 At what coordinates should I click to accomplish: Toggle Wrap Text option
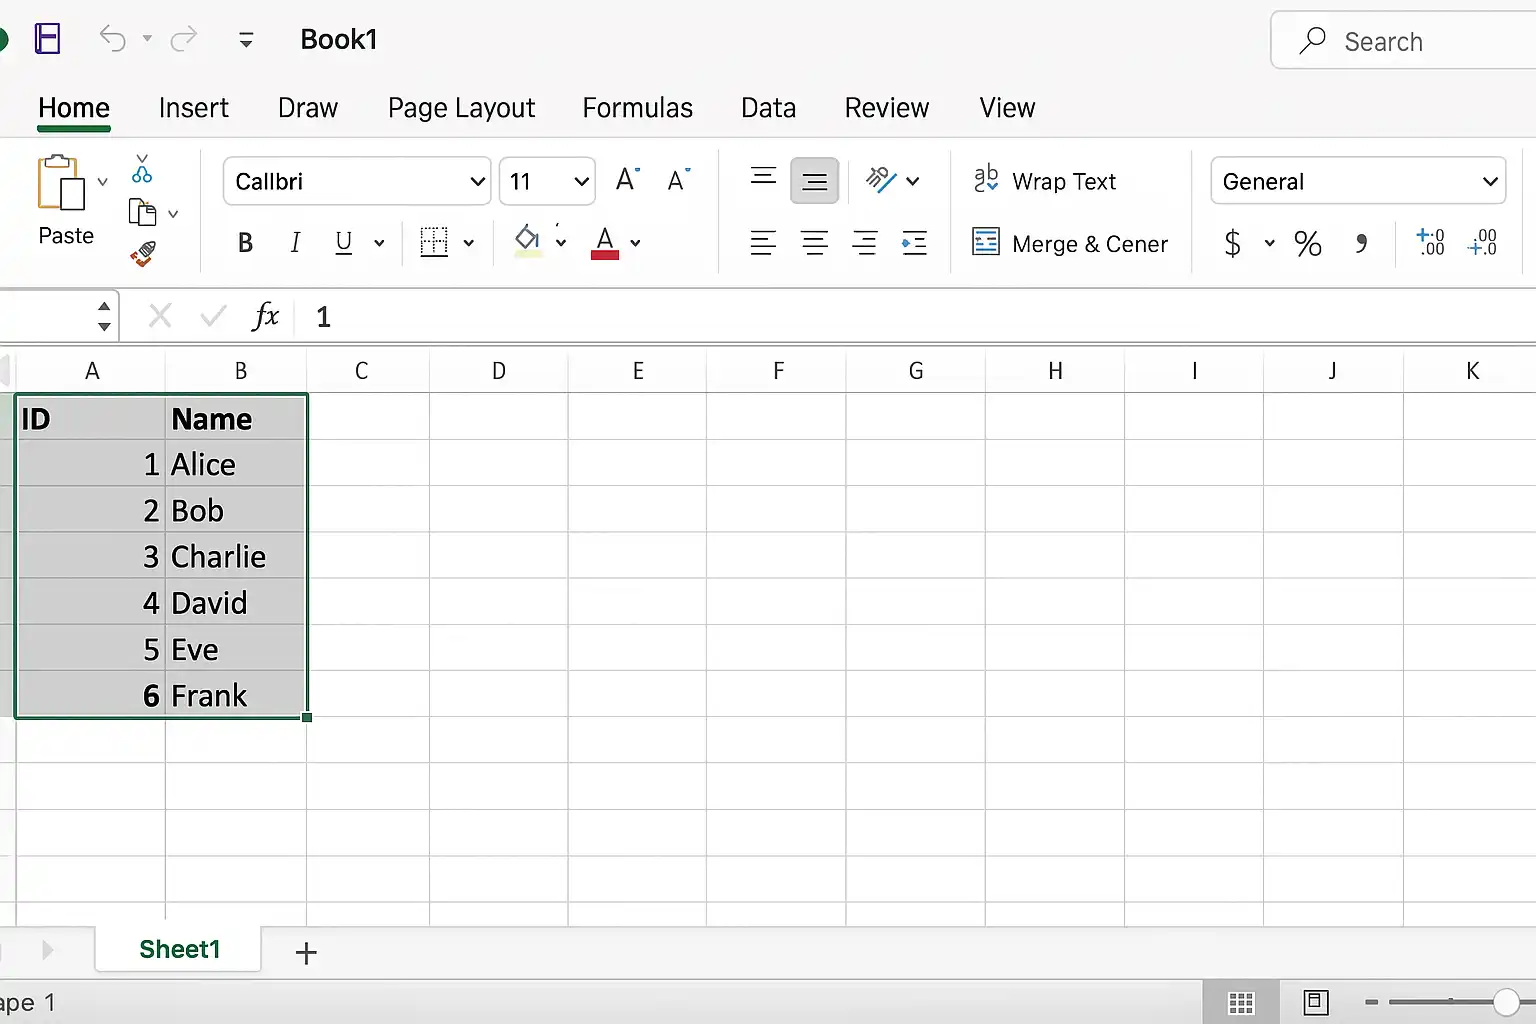1044,181
